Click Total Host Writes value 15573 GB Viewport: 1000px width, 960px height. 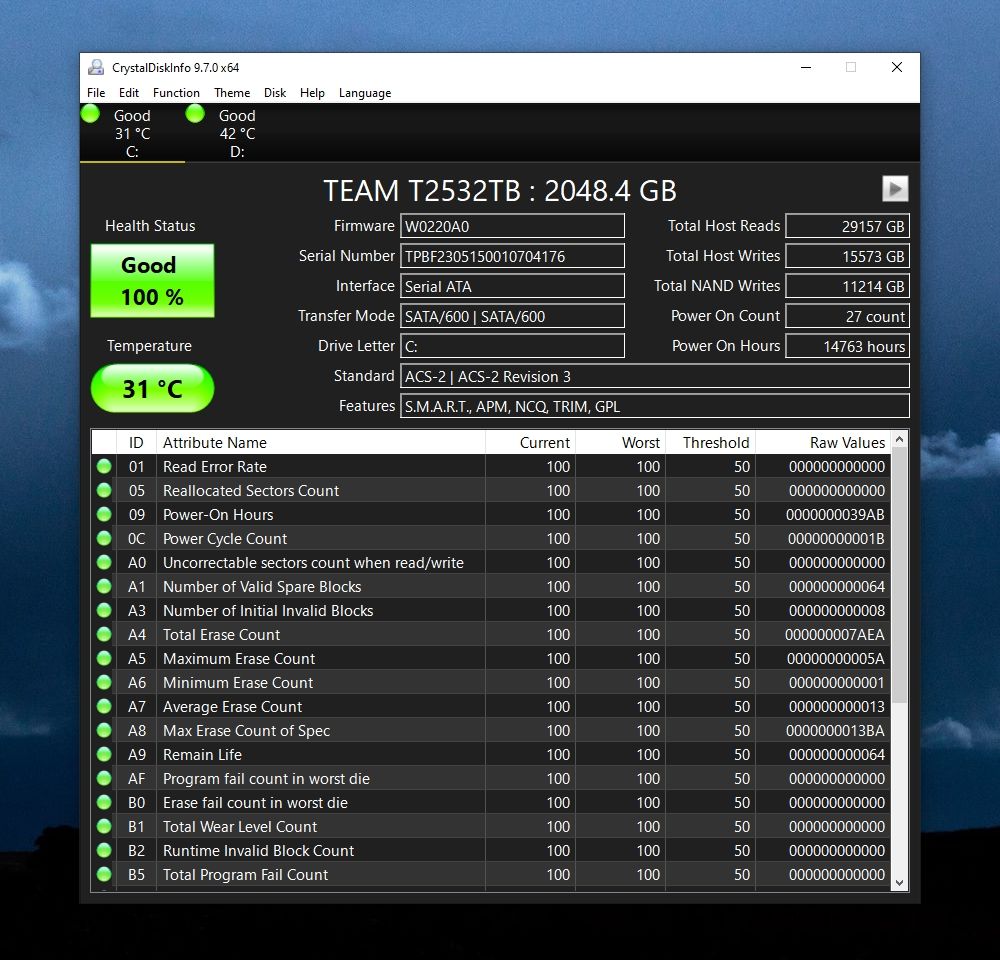point(847,256)
